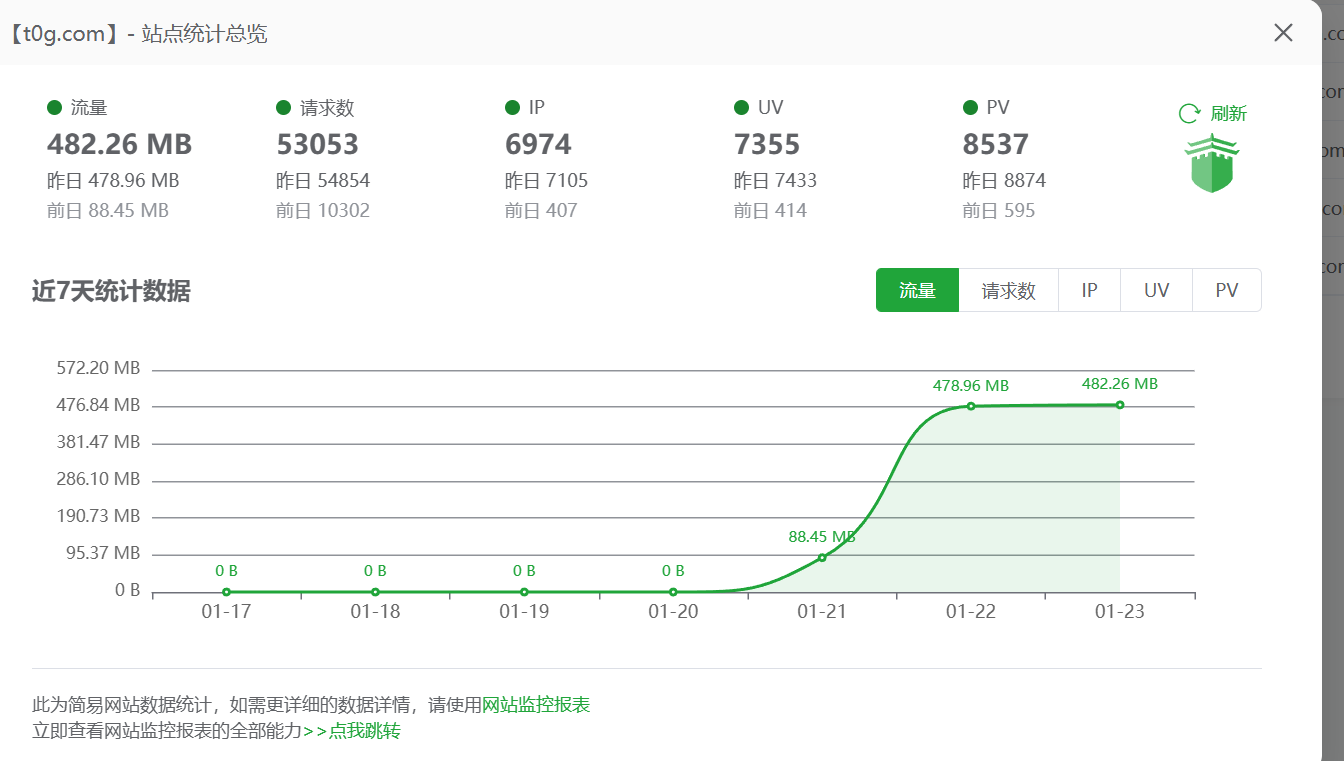Viewport: 1344px width, 761px height.
Task: Click the green status dot beside IP
Action: click(x=512, y=107)
